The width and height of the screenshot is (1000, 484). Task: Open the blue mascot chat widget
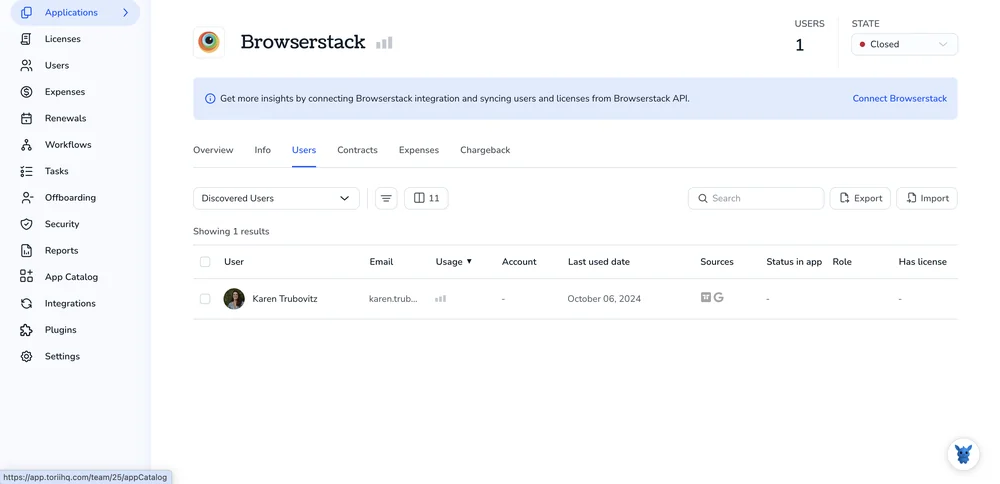[963, 455]
